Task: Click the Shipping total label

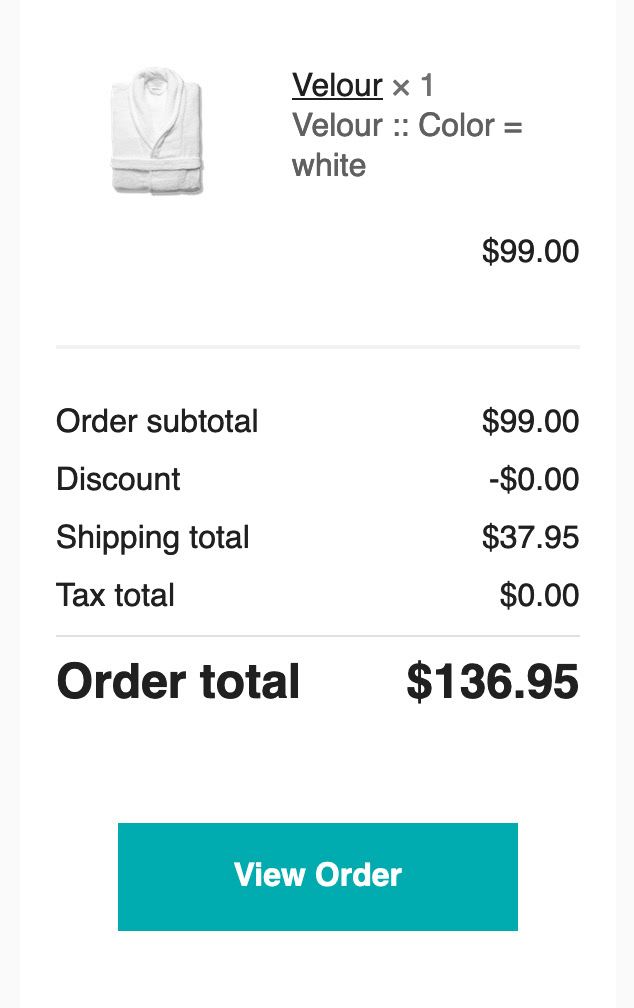Action: (153, 538)
